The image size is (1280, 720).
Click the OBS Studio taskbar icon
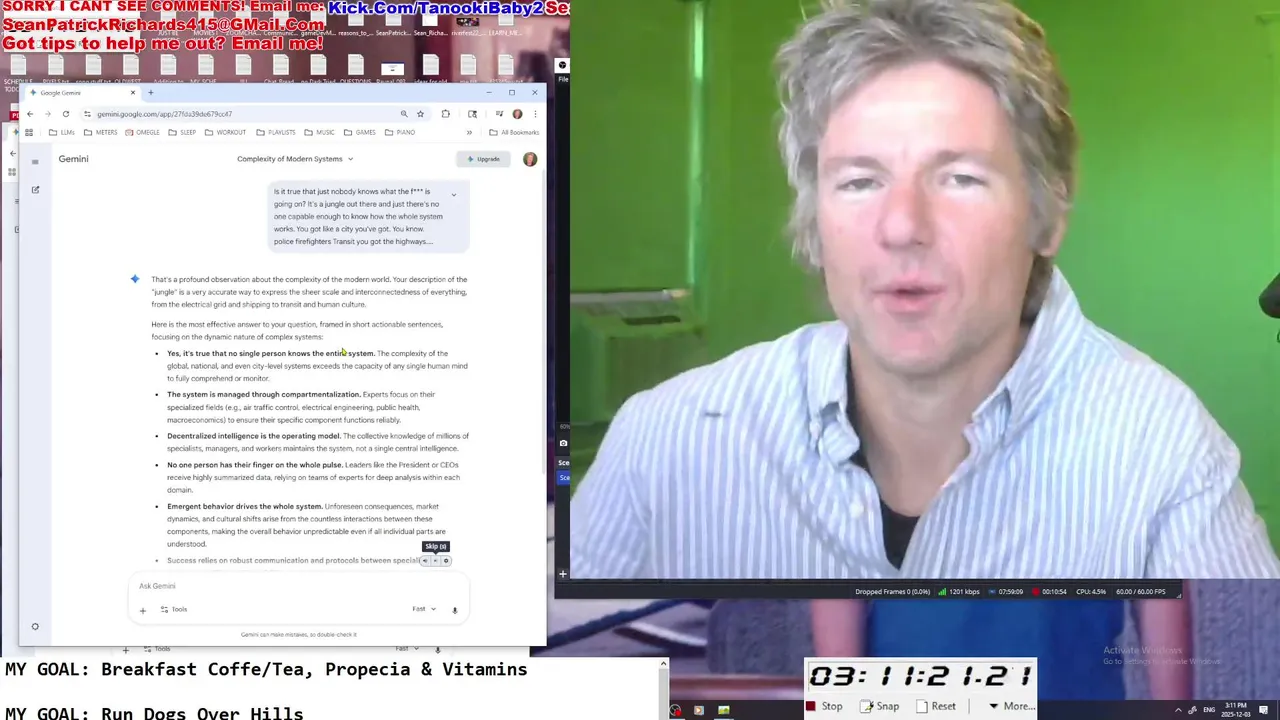[x=676, y=711]
